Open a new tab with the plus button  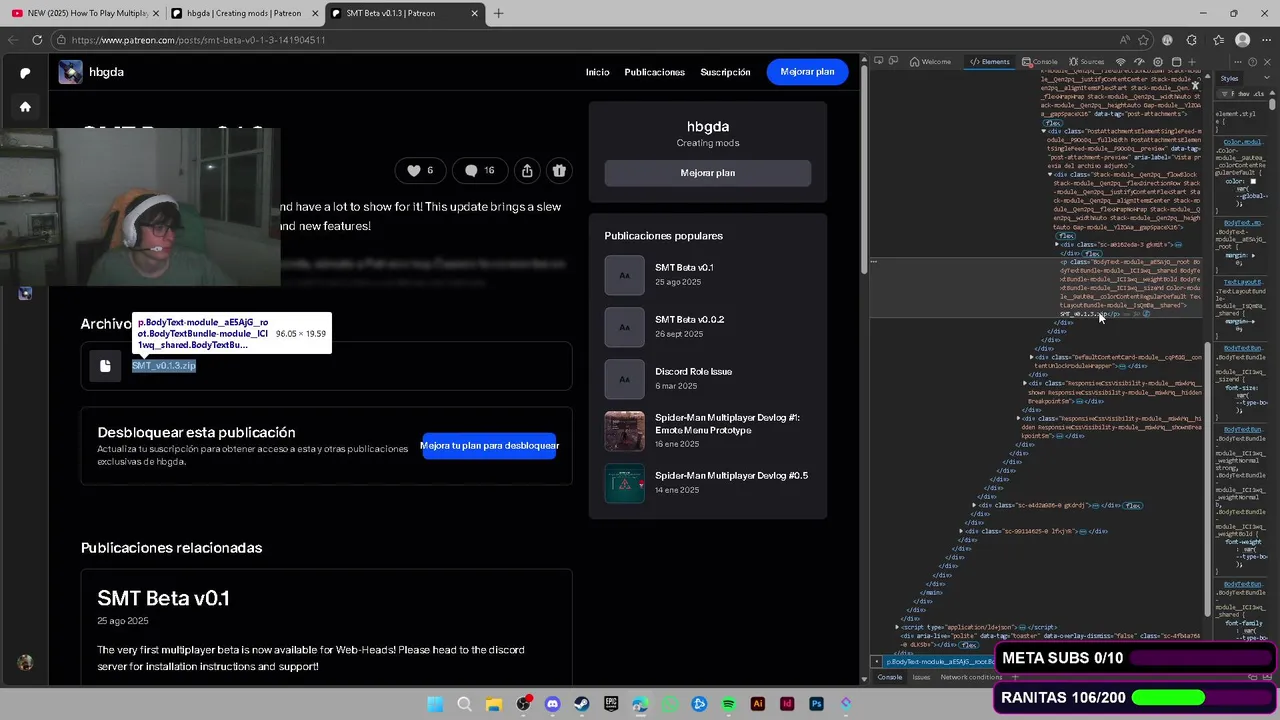[498, 13]
